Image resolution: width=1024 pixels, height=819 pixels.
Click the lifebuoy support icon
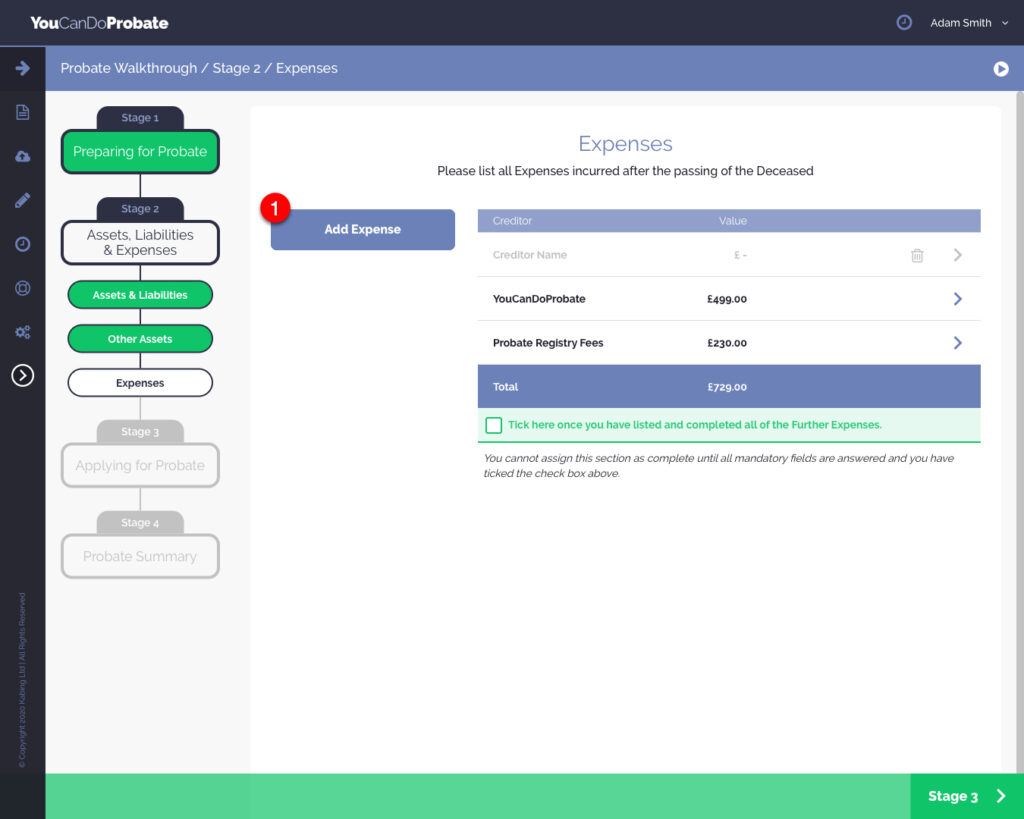[x=22, y=288]
